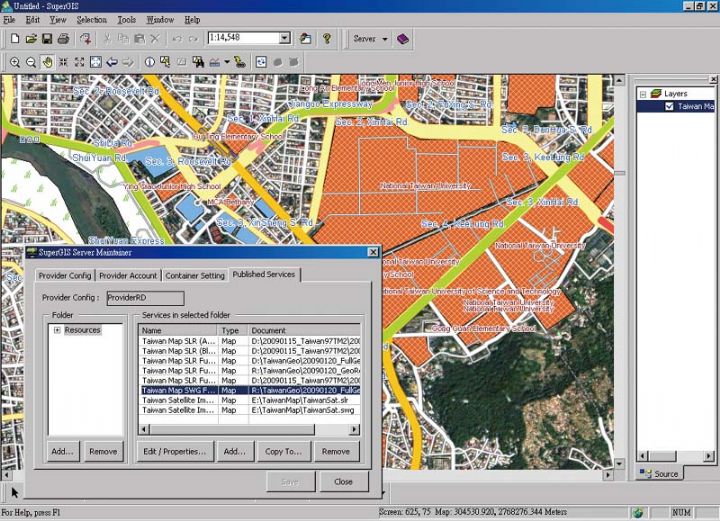The width and height of the screenshot is (720, 521).
Task: Toggle the Taiwan Map layer checkbox
Action: (669, 106)
